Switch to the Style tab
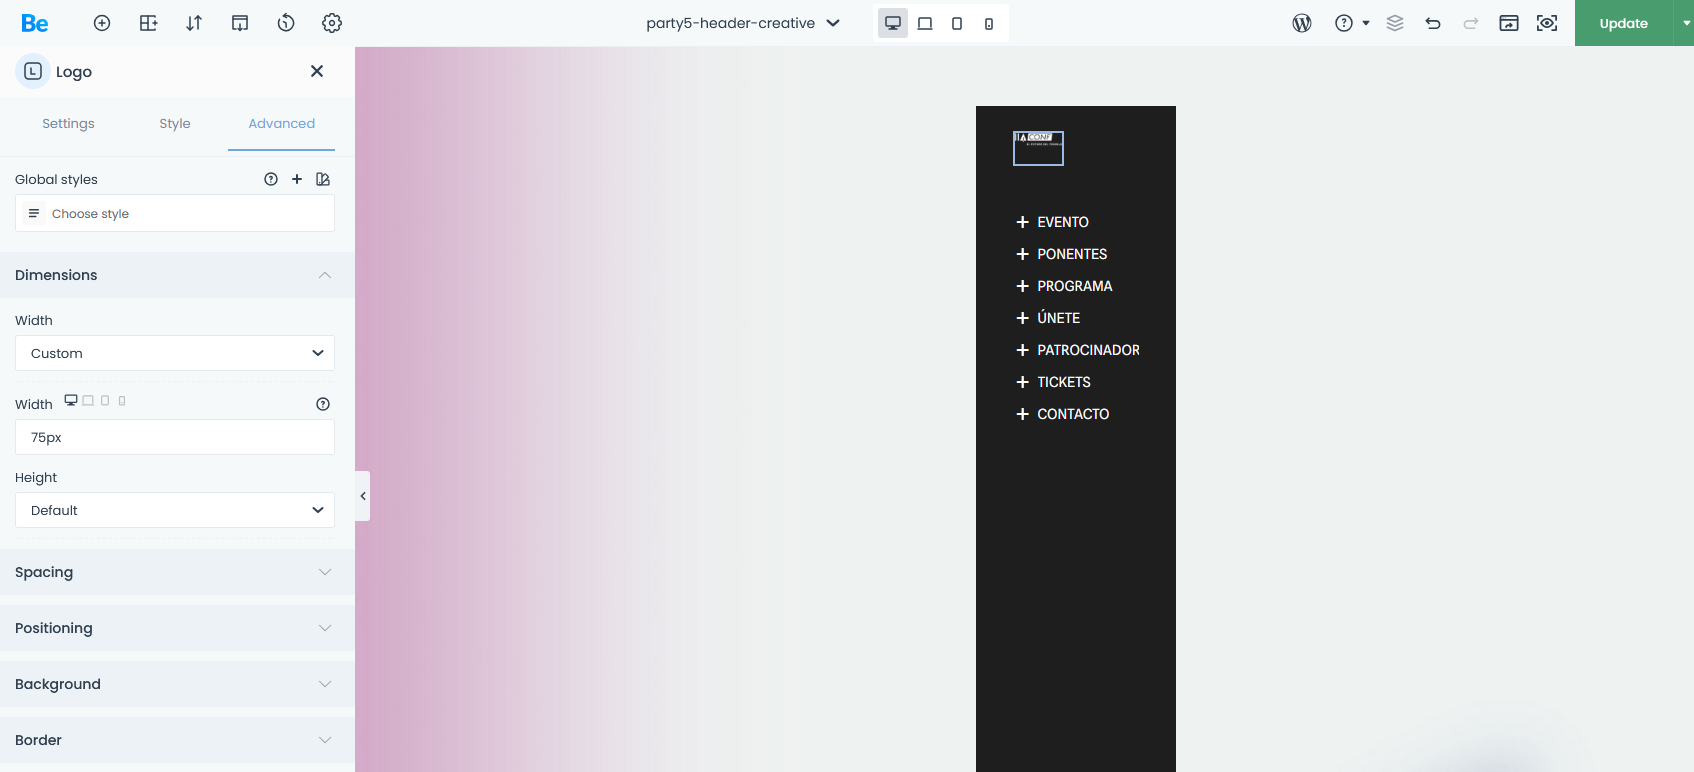 175,124
